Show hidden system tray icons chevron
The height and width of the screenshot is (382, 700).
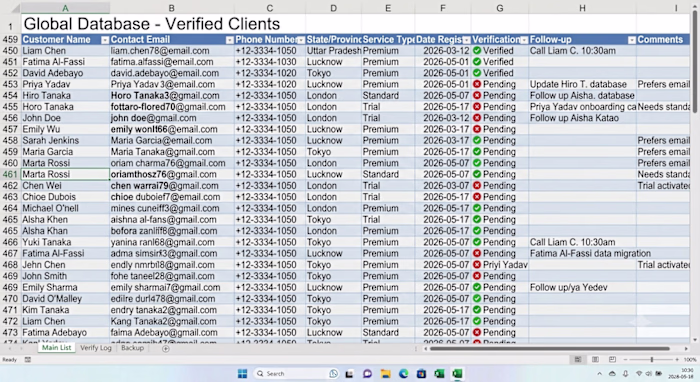(599, 374)
